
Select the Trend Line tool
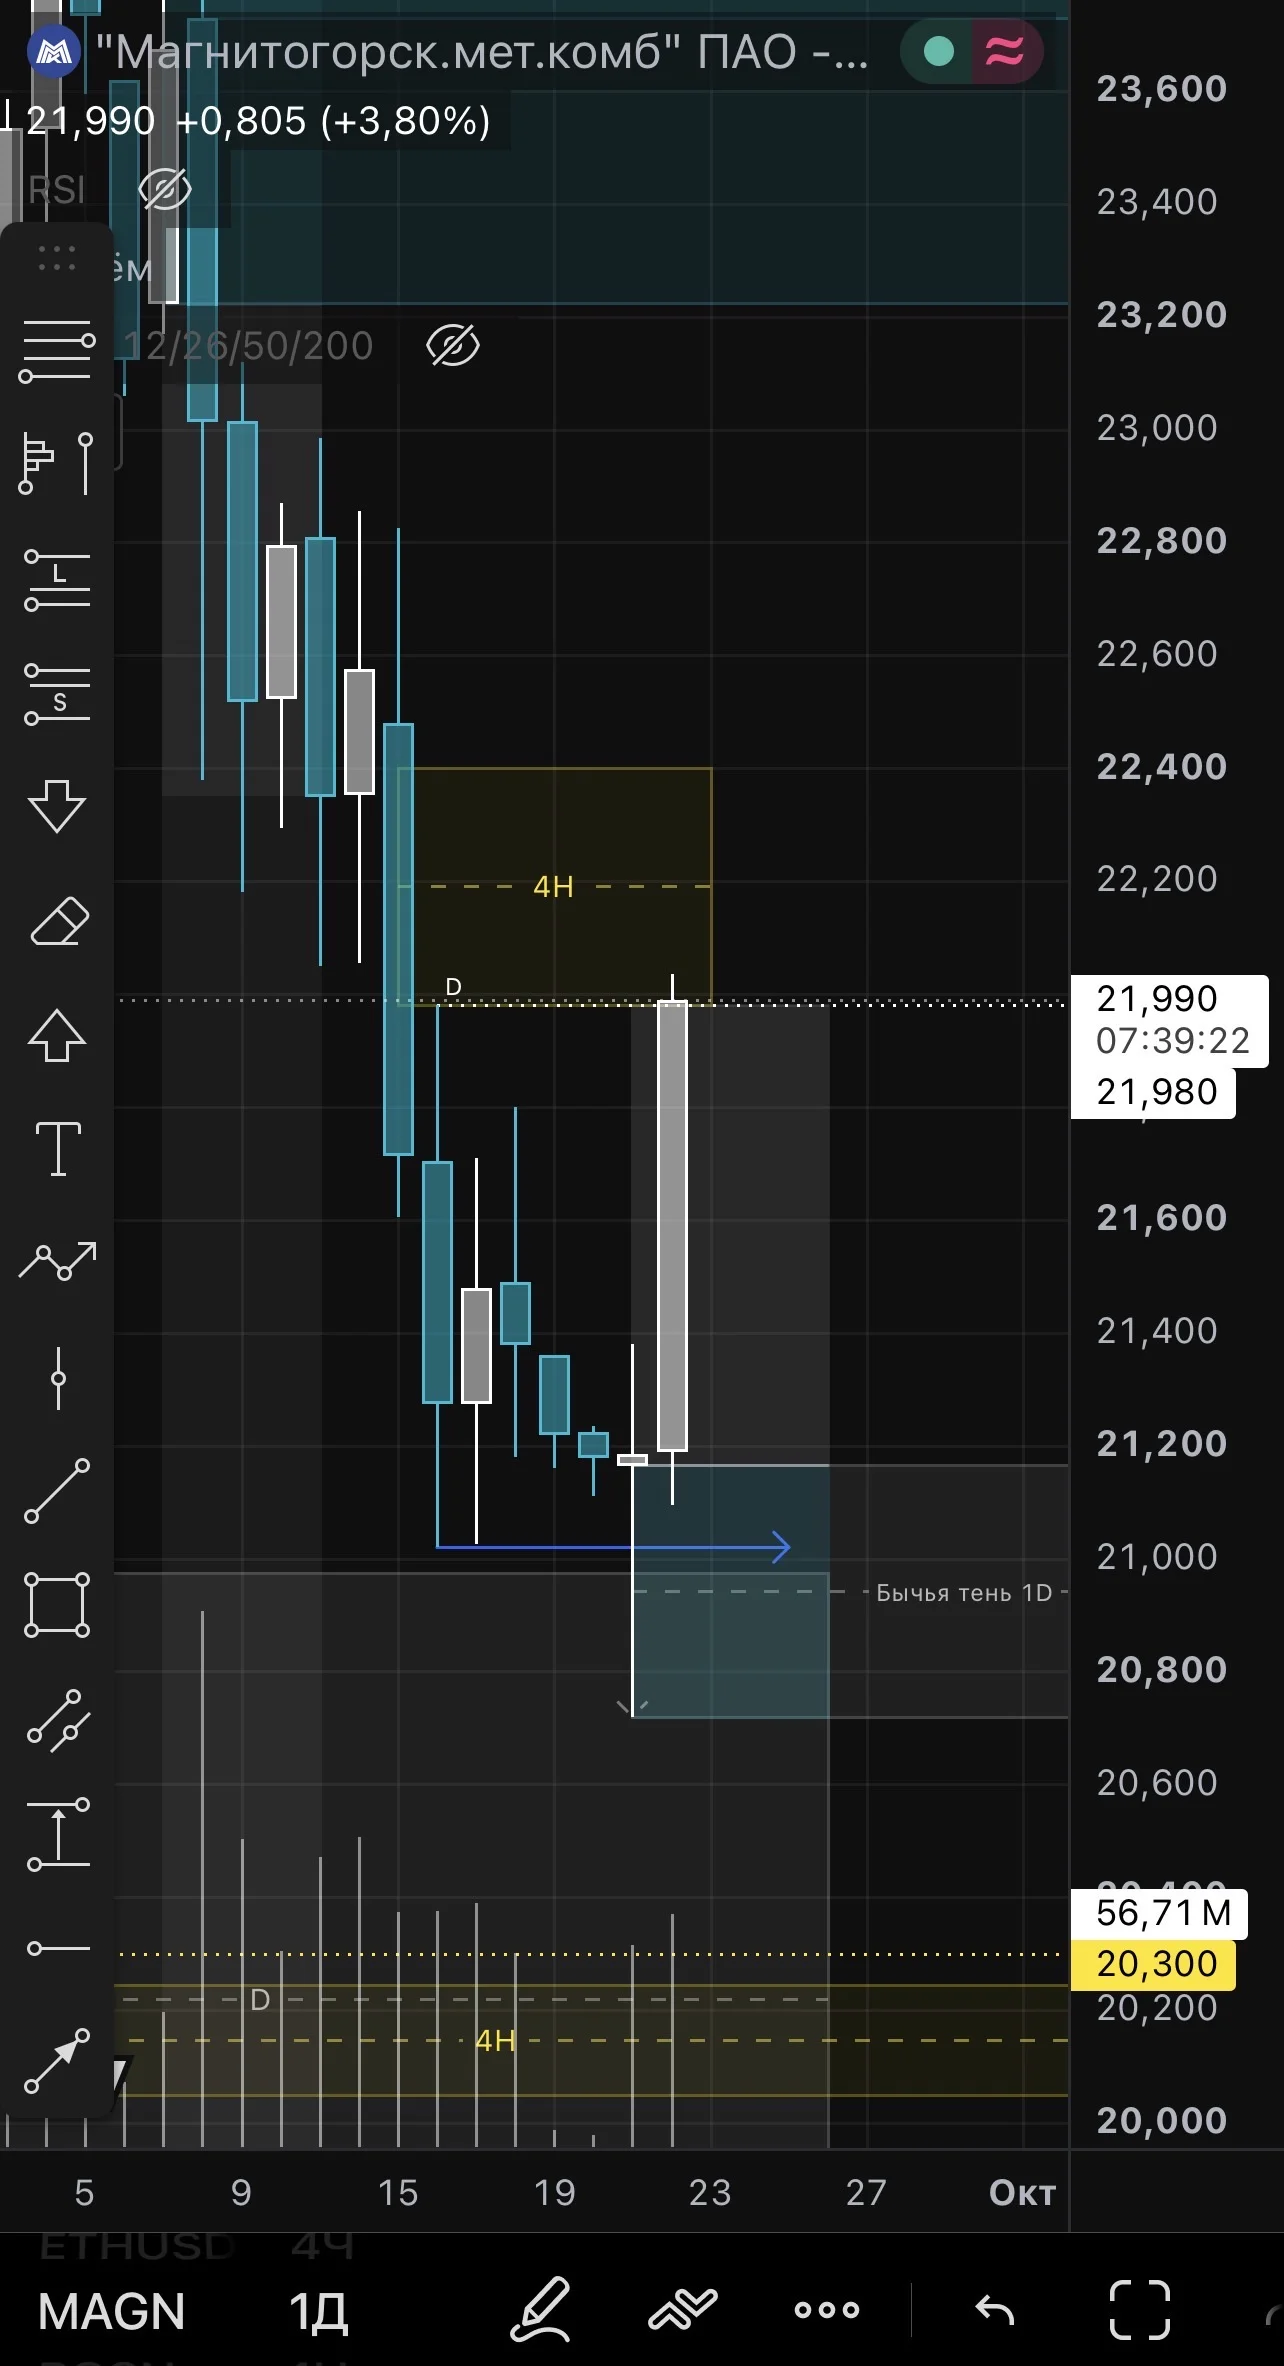coord(57,1491)
